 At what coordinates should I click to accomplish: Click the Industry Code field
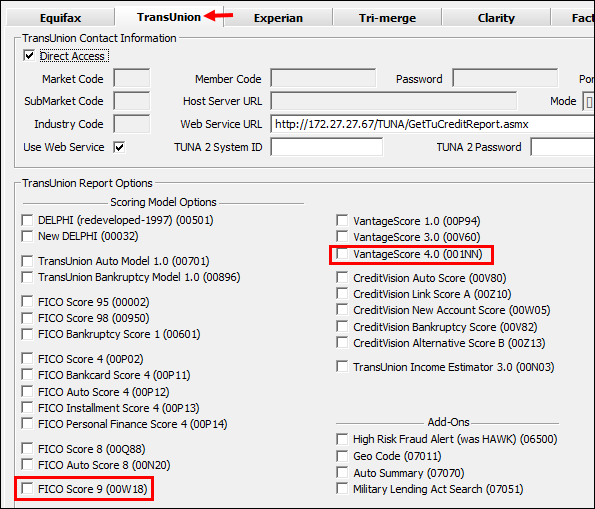click(132, 124)
